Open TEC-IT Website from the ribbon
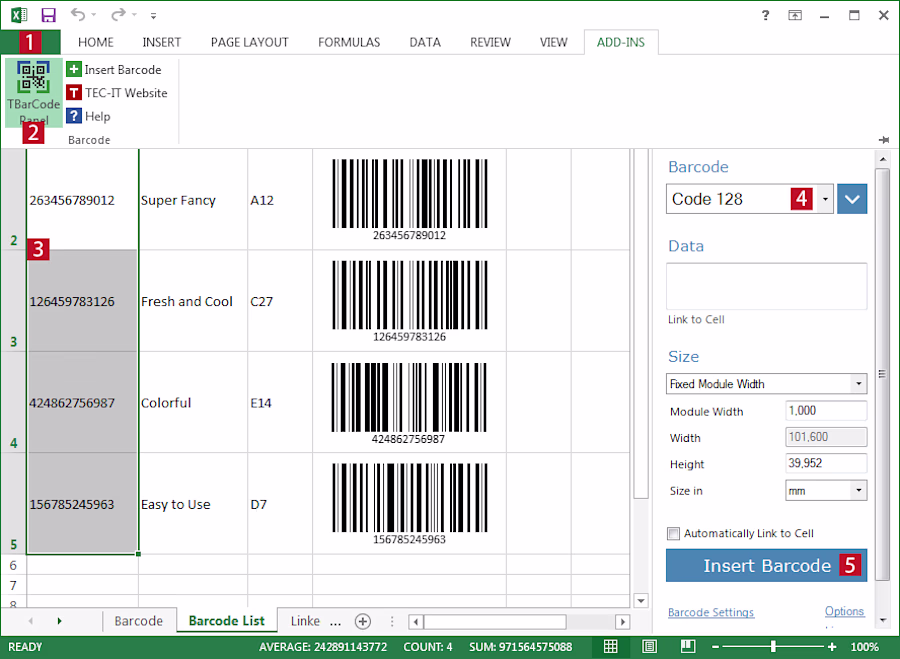The width and height of the screenshot is (900, 659). click(117, 93)
